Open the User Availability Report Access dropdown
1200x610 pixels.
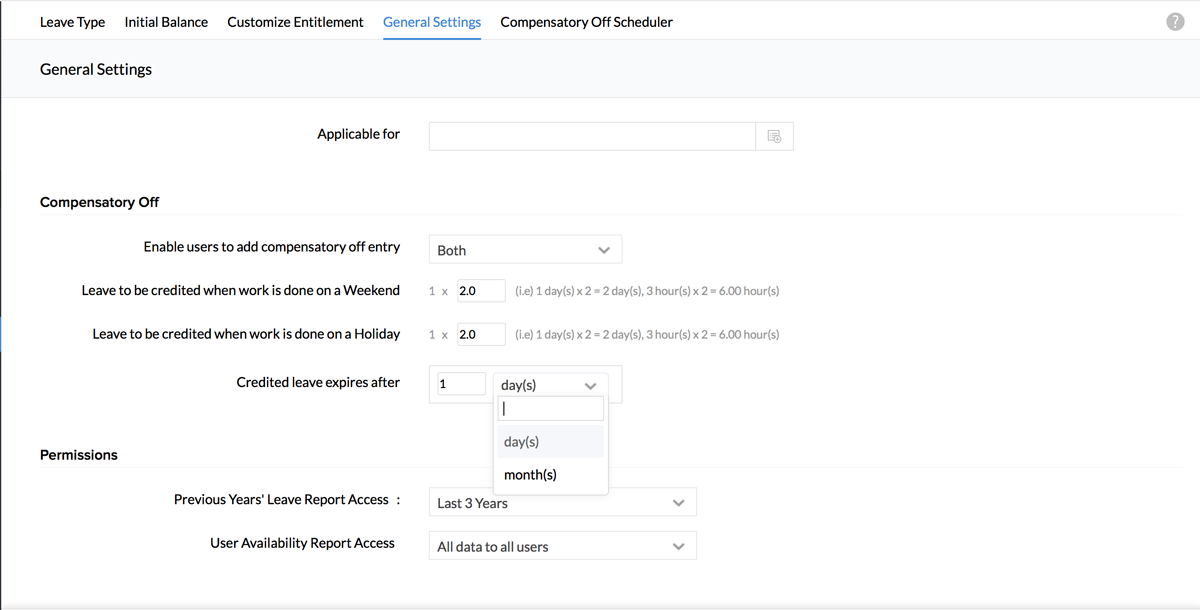coord(562,546)
